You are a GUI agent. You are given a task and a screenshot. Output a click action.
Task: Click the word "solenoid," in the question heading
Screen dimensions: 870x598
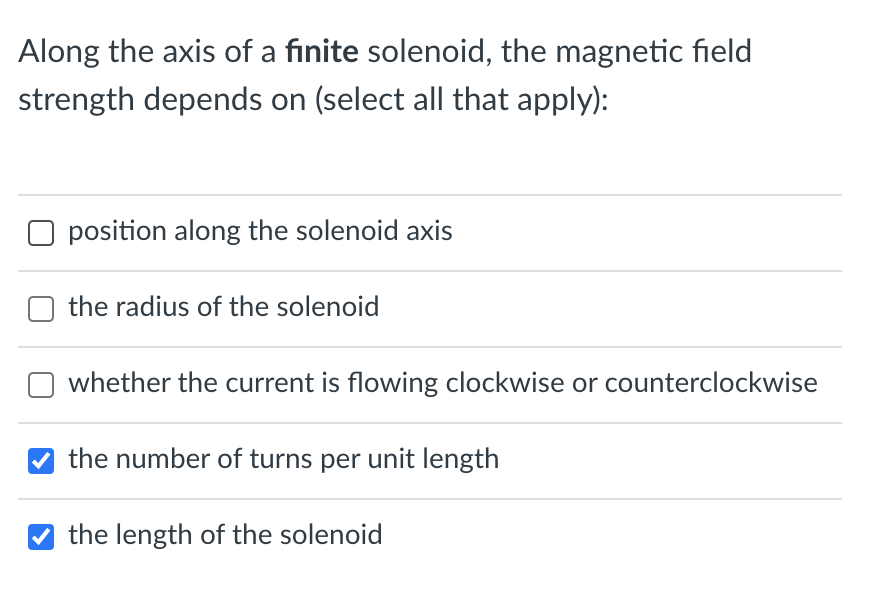tap(430, 52)
